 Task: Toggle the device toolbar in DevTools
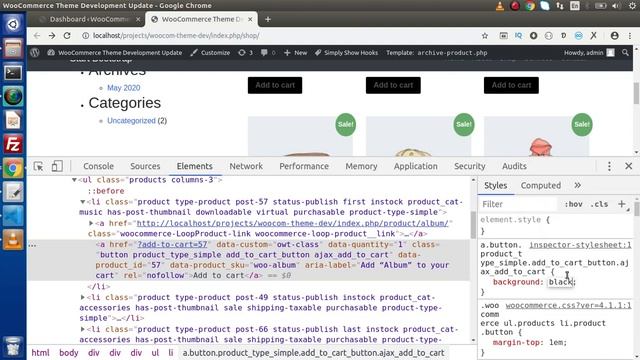(x=57, y=166)
